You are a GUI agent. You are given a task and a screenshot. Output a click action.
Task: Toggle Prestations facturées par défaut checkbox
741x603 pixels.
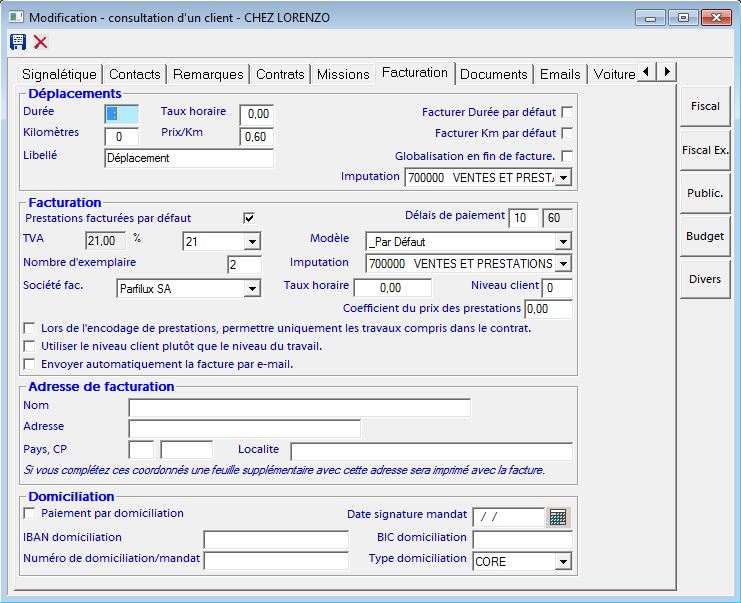pyautogui.click(x=249, y=218)
